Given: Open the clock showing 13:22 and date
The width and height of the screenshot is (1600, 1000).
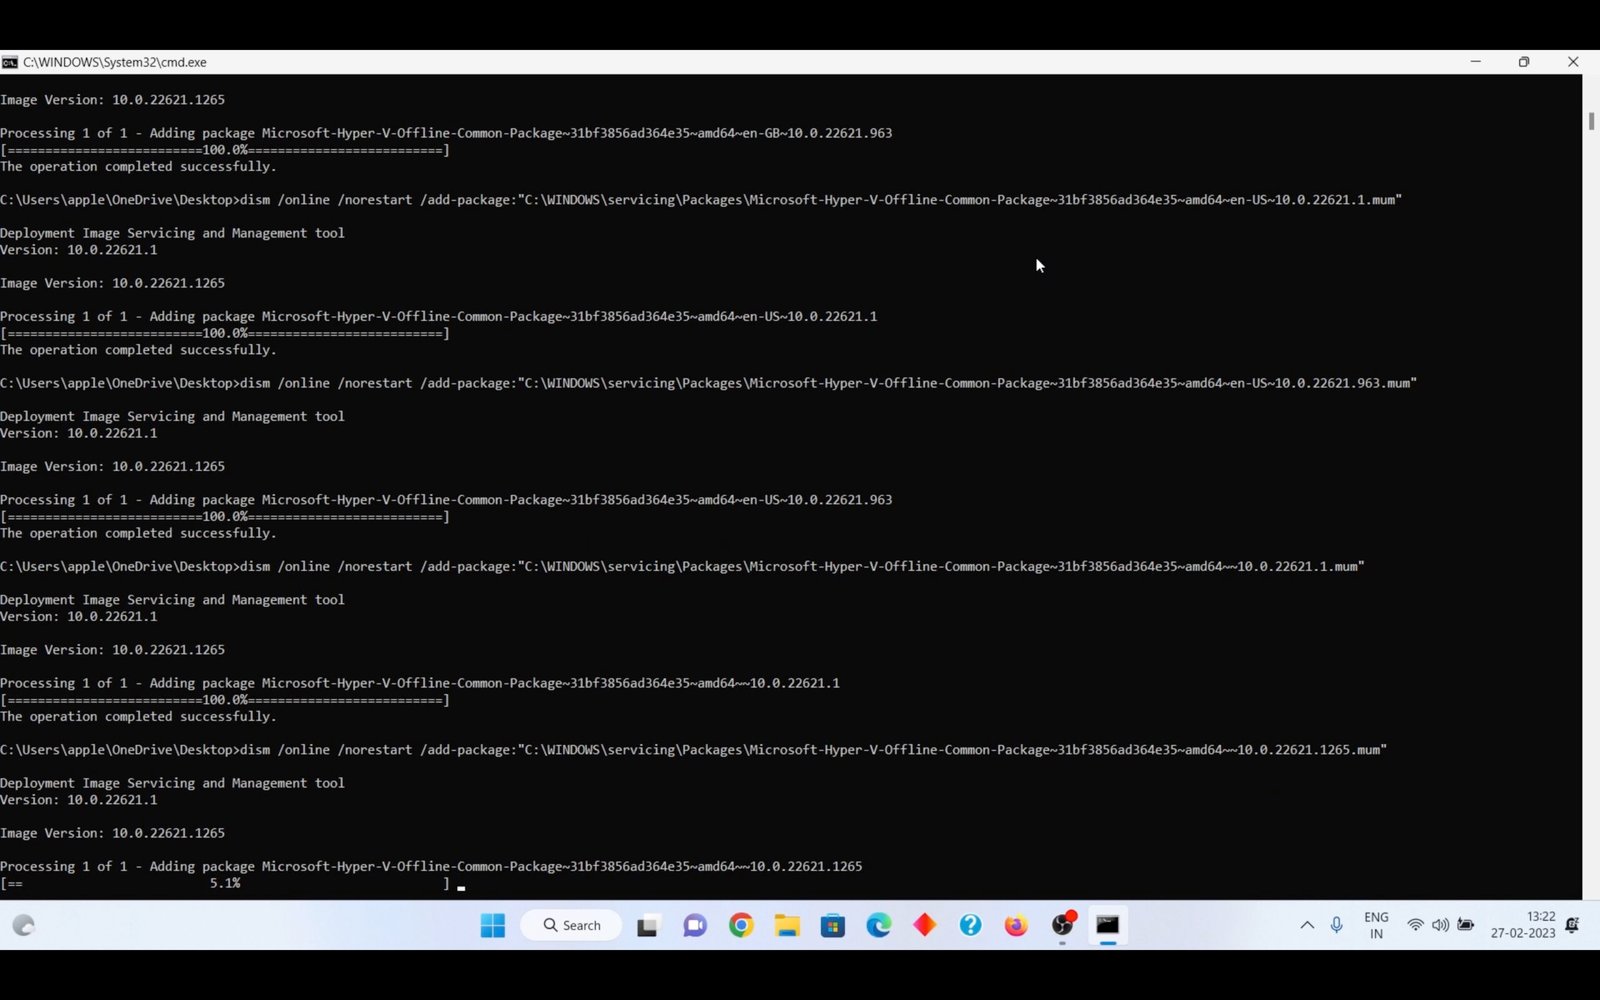Looking at the screenshot, I should tap(1523, 925).
